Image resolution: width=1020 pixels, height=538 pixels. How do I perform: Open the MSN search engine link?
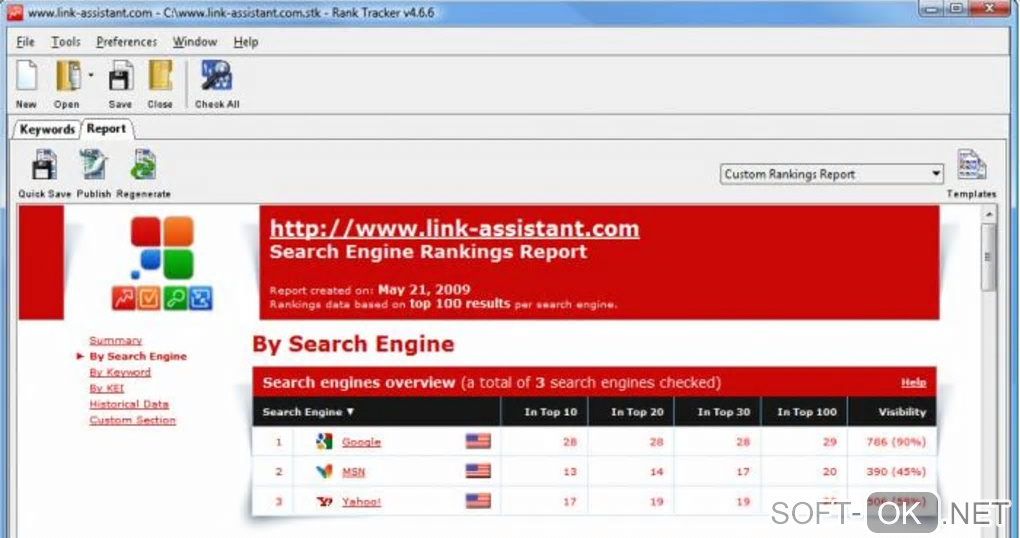coord(353,472)
